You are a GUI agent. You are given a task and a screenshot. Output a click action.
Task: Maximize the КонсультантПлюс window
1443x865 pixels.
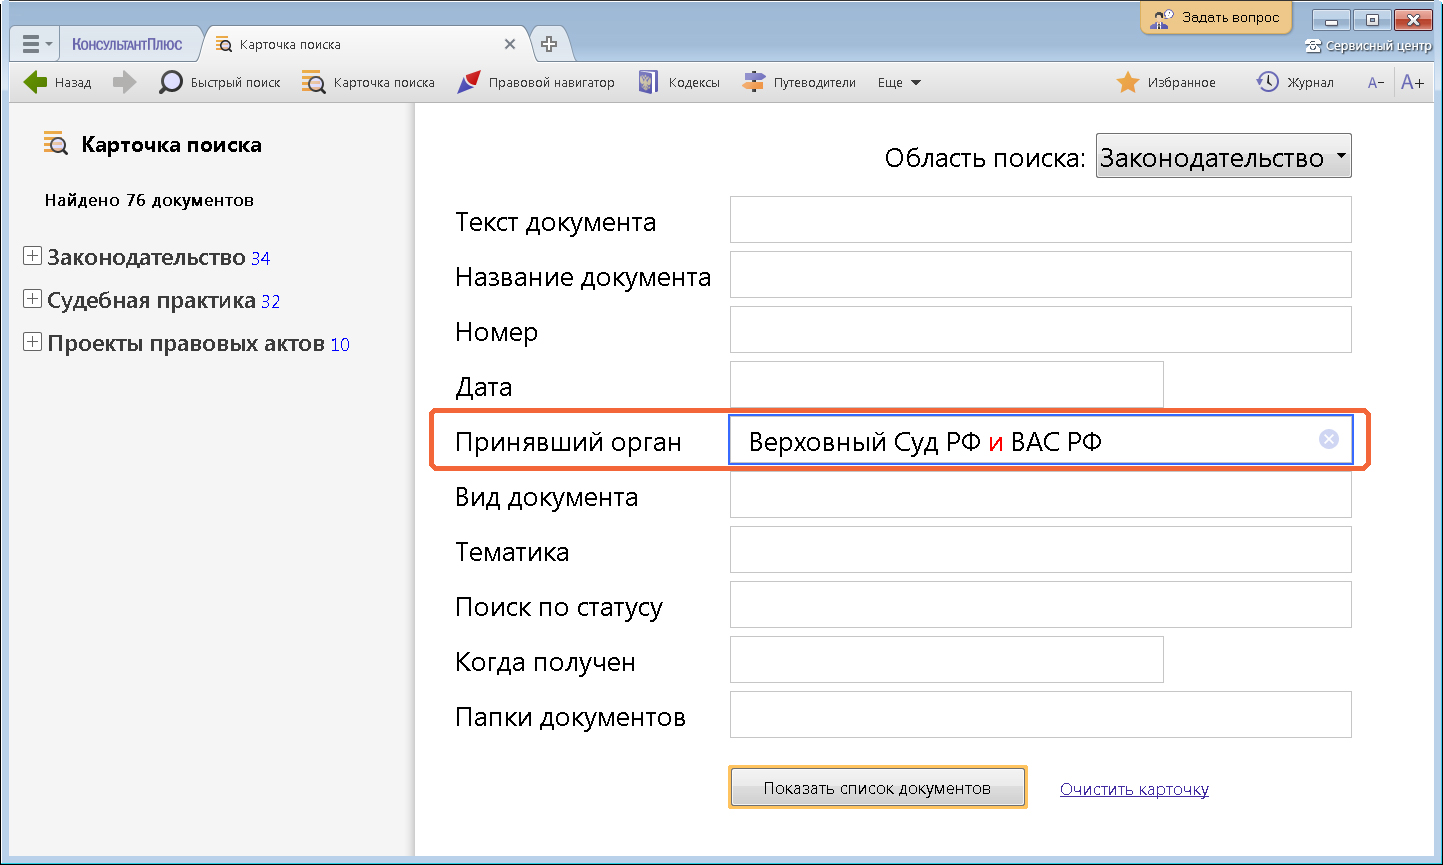[1373, 19]
